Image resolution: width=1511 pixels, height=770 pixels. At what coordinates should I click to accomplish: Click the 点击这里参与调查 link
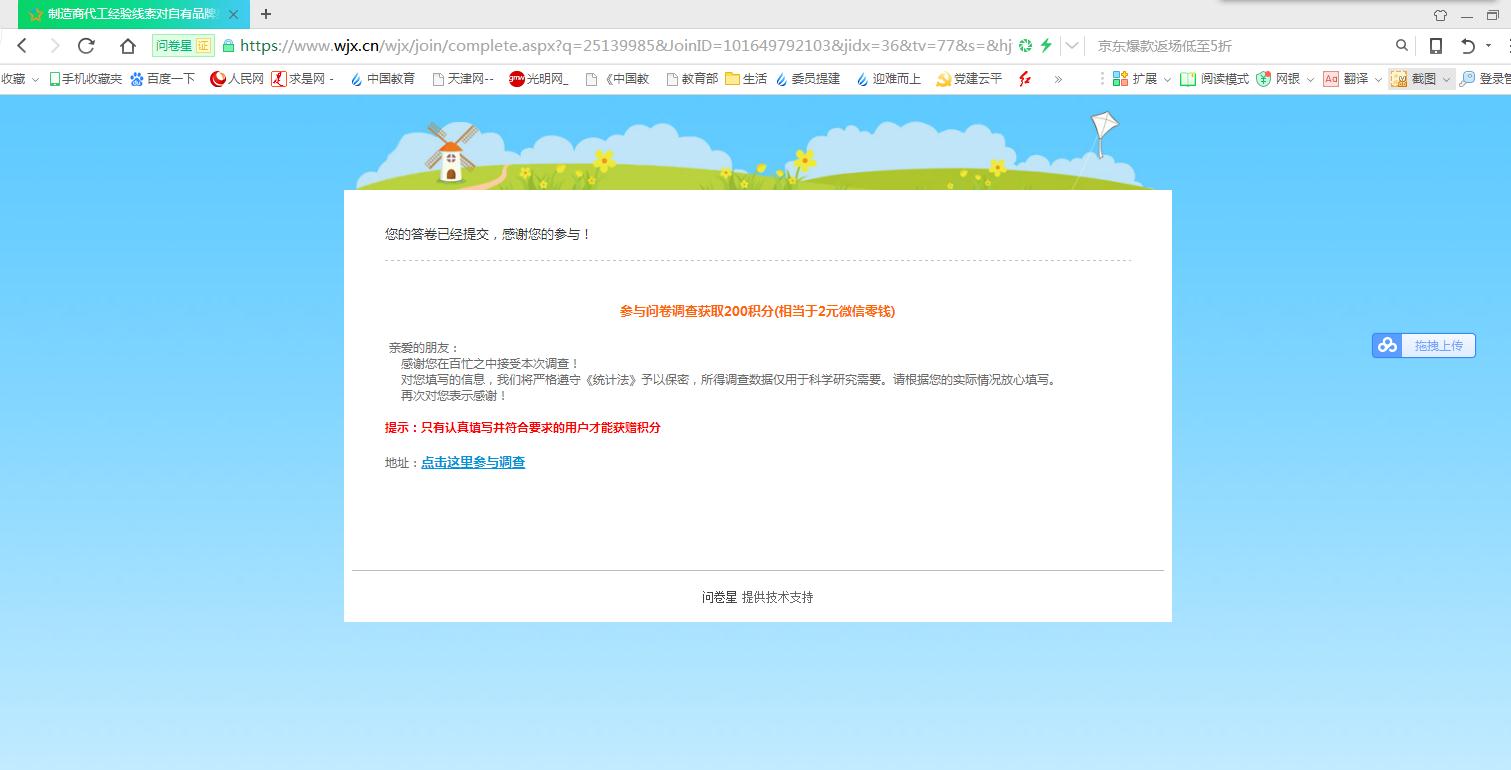[473, 463]
